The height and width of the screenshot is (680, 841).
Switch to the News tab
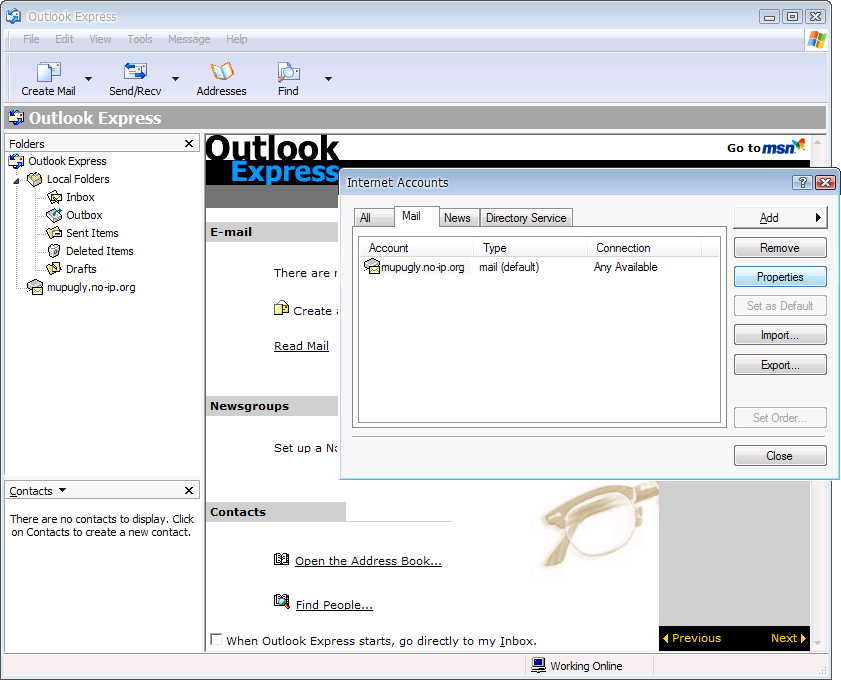[x=457, y=218]
